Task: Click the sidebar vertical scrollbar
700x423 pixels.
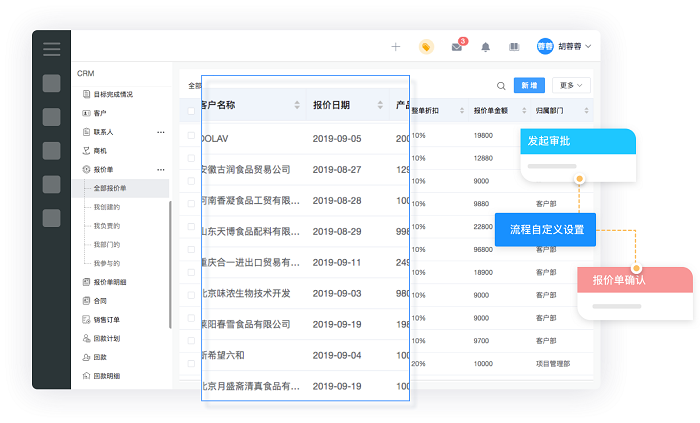Action: coord(170,265)
